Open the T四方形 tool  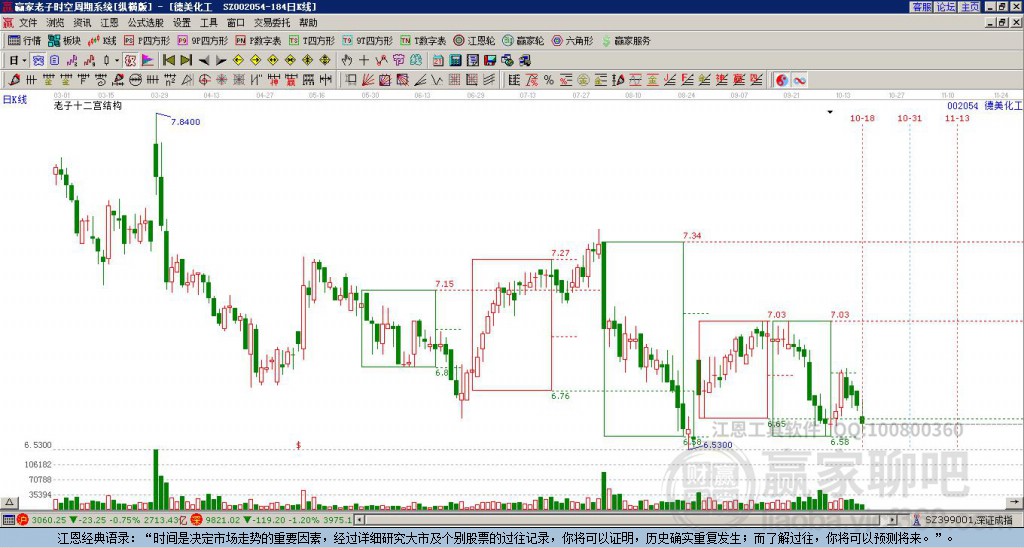312,40
